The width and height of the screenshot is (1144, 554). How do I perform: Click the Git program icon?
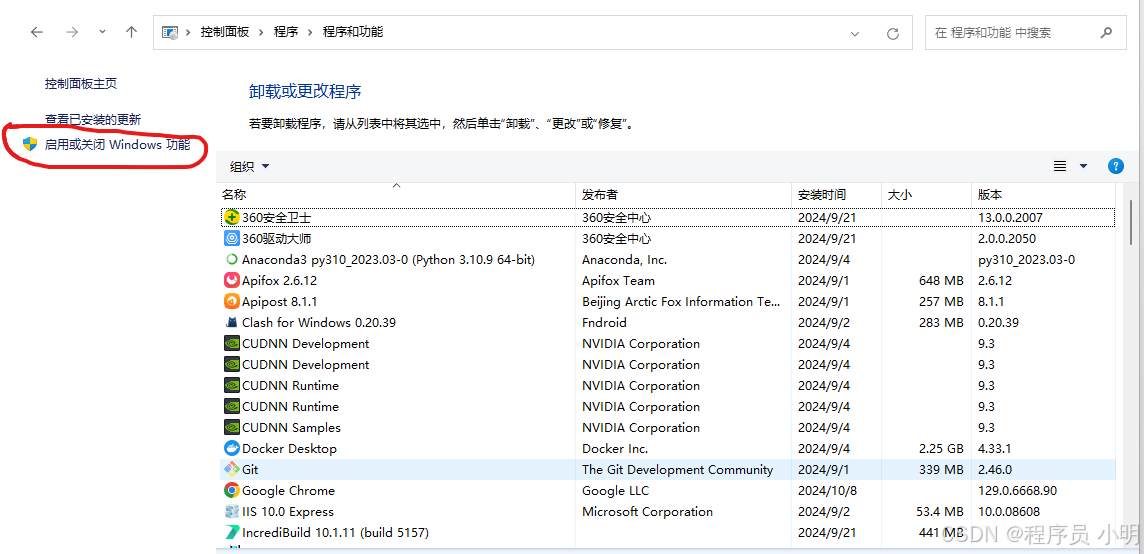231,469
